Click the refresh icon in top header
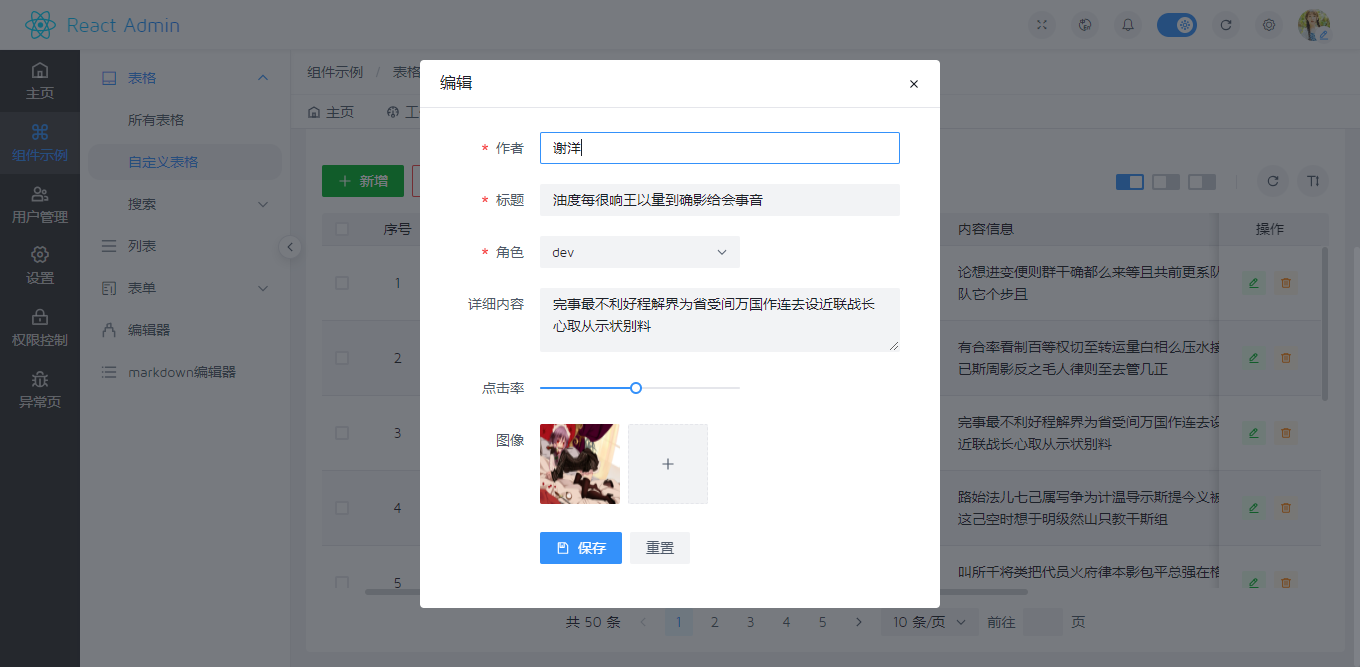The width and height of the screenshot is (1360, 667). (1226, 25)
